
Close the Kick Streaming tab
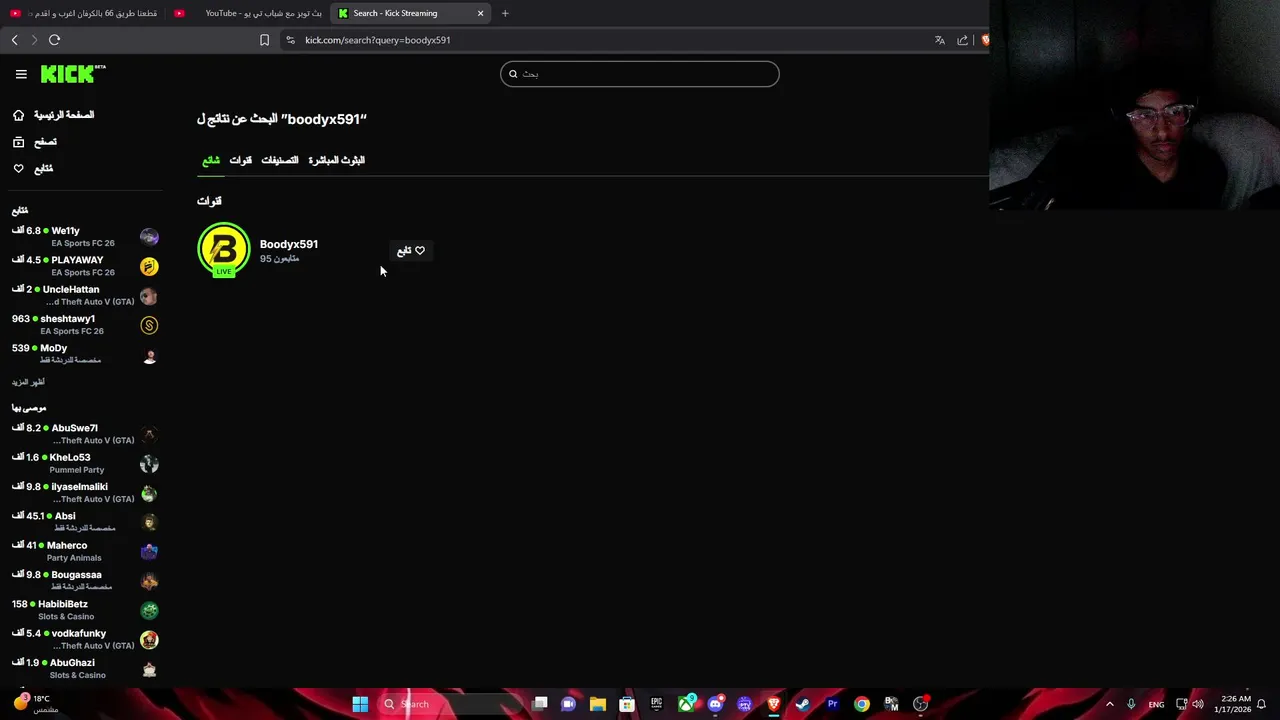[x=480, y=13]
